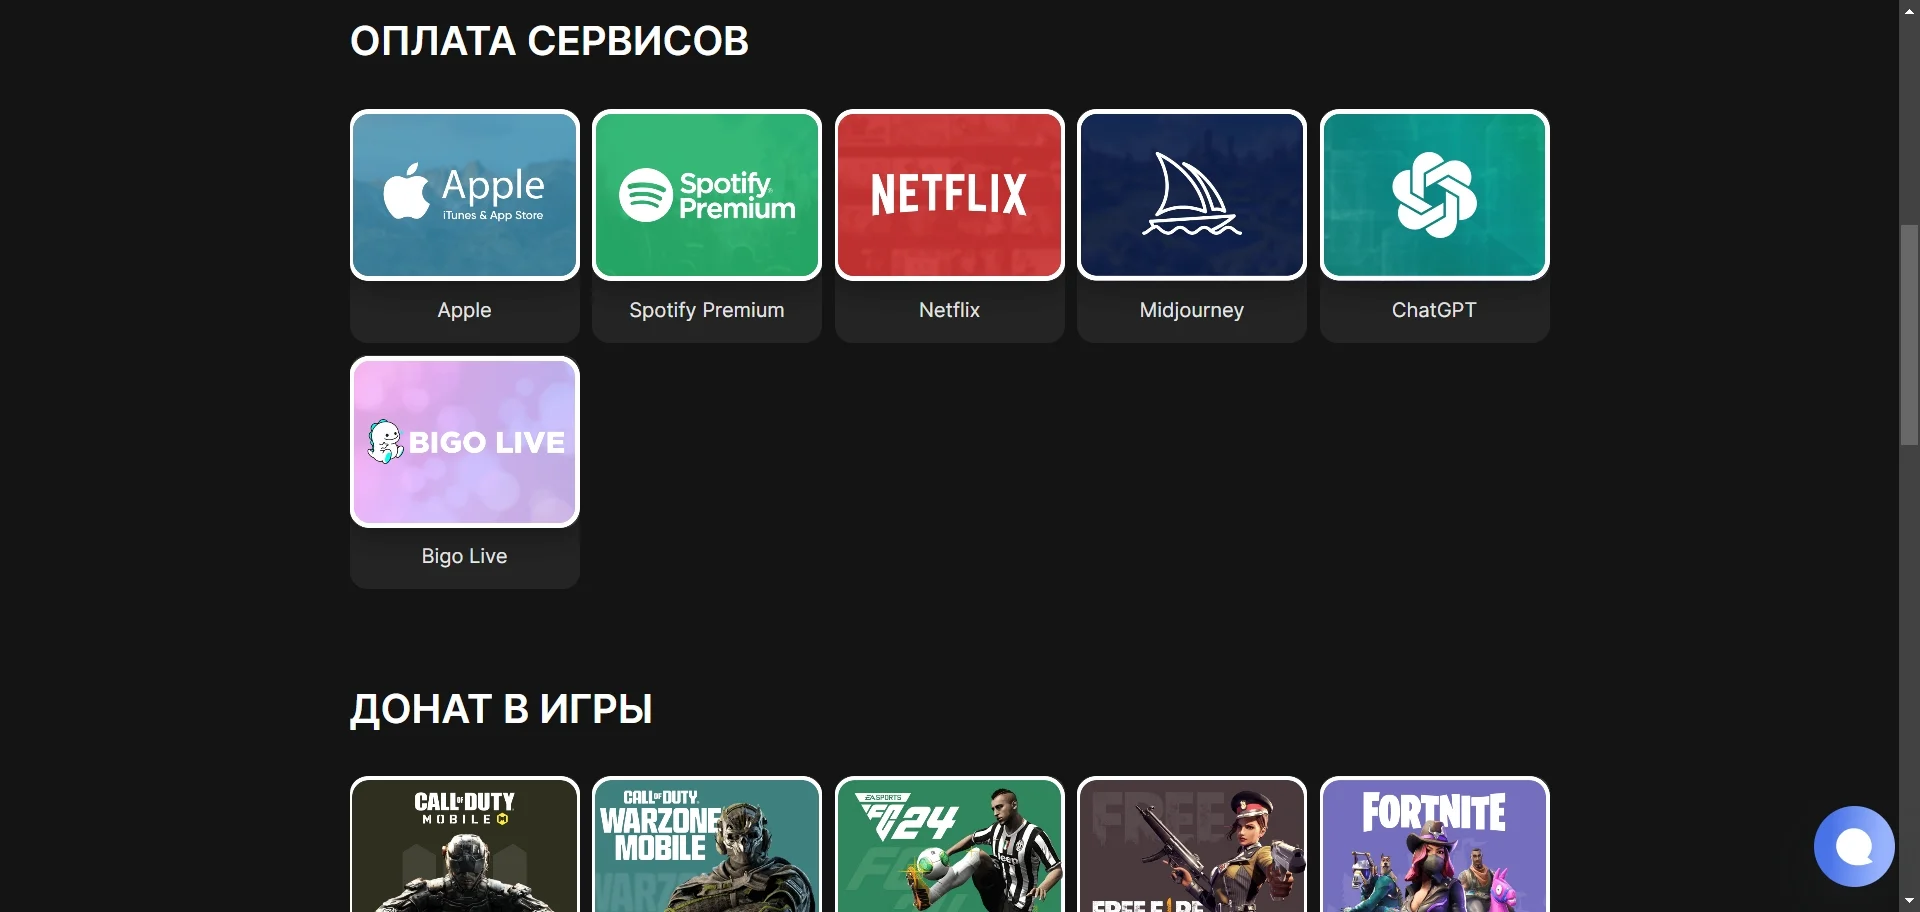This screenshot has width=1920, height=912.
Task: Open the EA Sports FC 24 card
Action: tap(950, 845)
